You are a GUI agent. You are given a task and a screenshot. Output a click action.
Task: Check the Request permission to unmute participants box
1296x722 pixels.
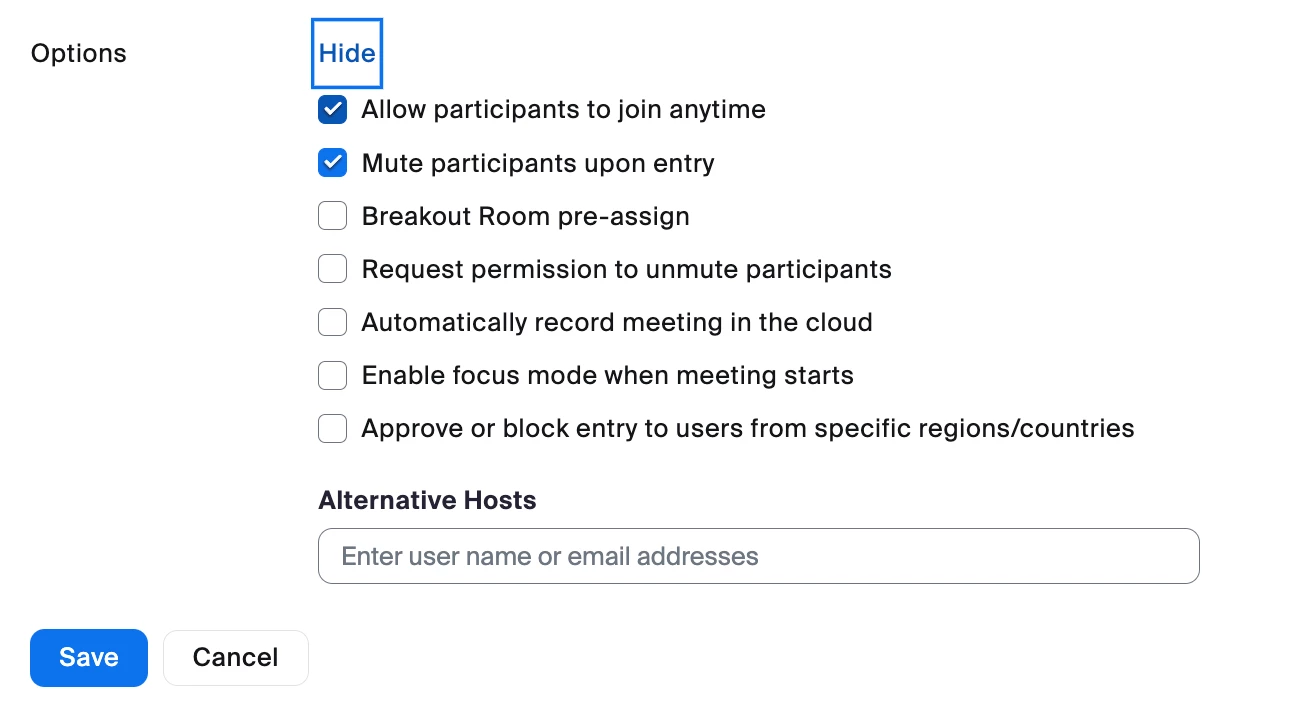332,269
